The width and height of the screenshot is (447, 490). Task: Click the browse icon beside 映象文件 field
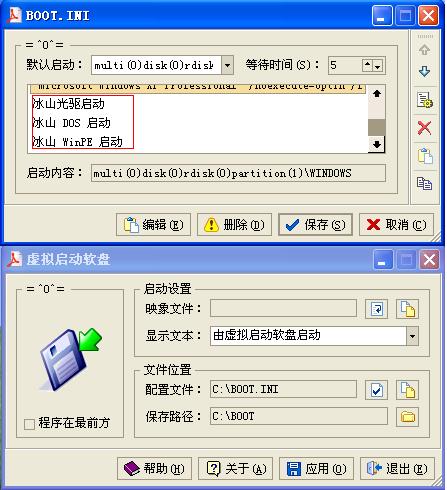click(376, 309)
